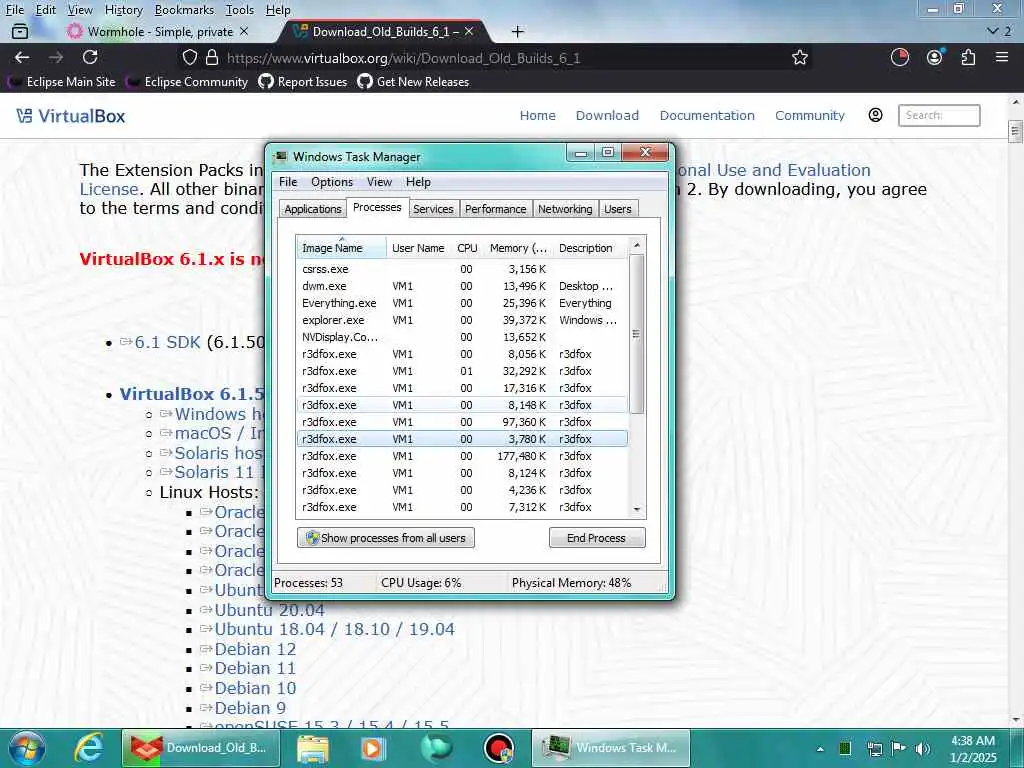1024x768 pixels.
Task: Open the Community nav link
Action: (809, 116)
